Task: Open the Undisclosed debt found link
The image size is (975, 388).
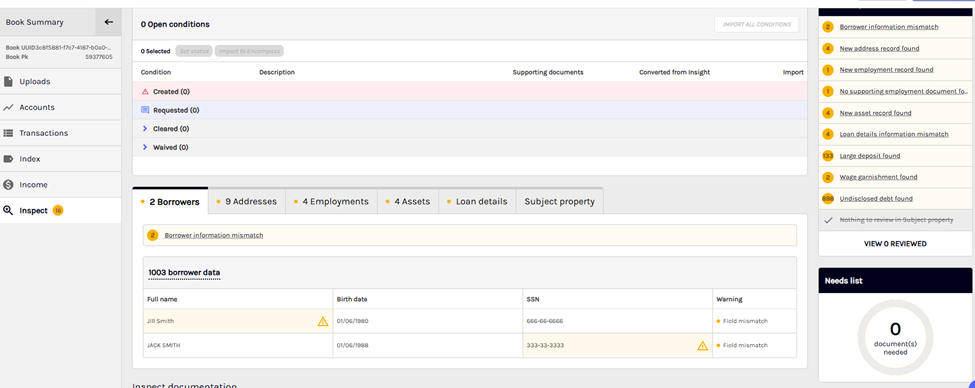Action: [876, 199]
